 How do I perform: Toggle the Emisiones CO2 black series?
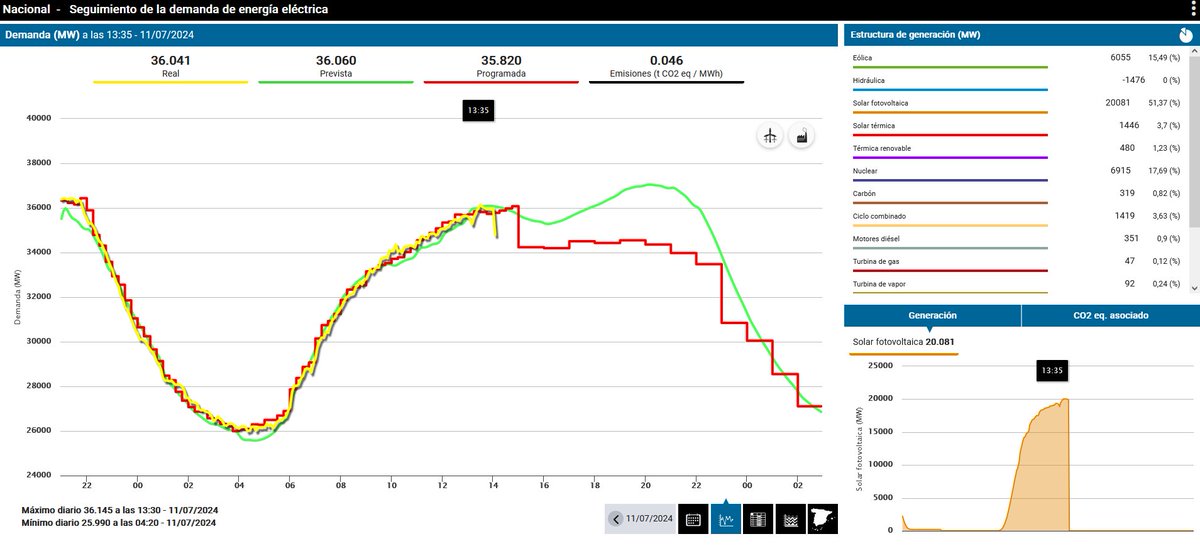tap(666, 68)
